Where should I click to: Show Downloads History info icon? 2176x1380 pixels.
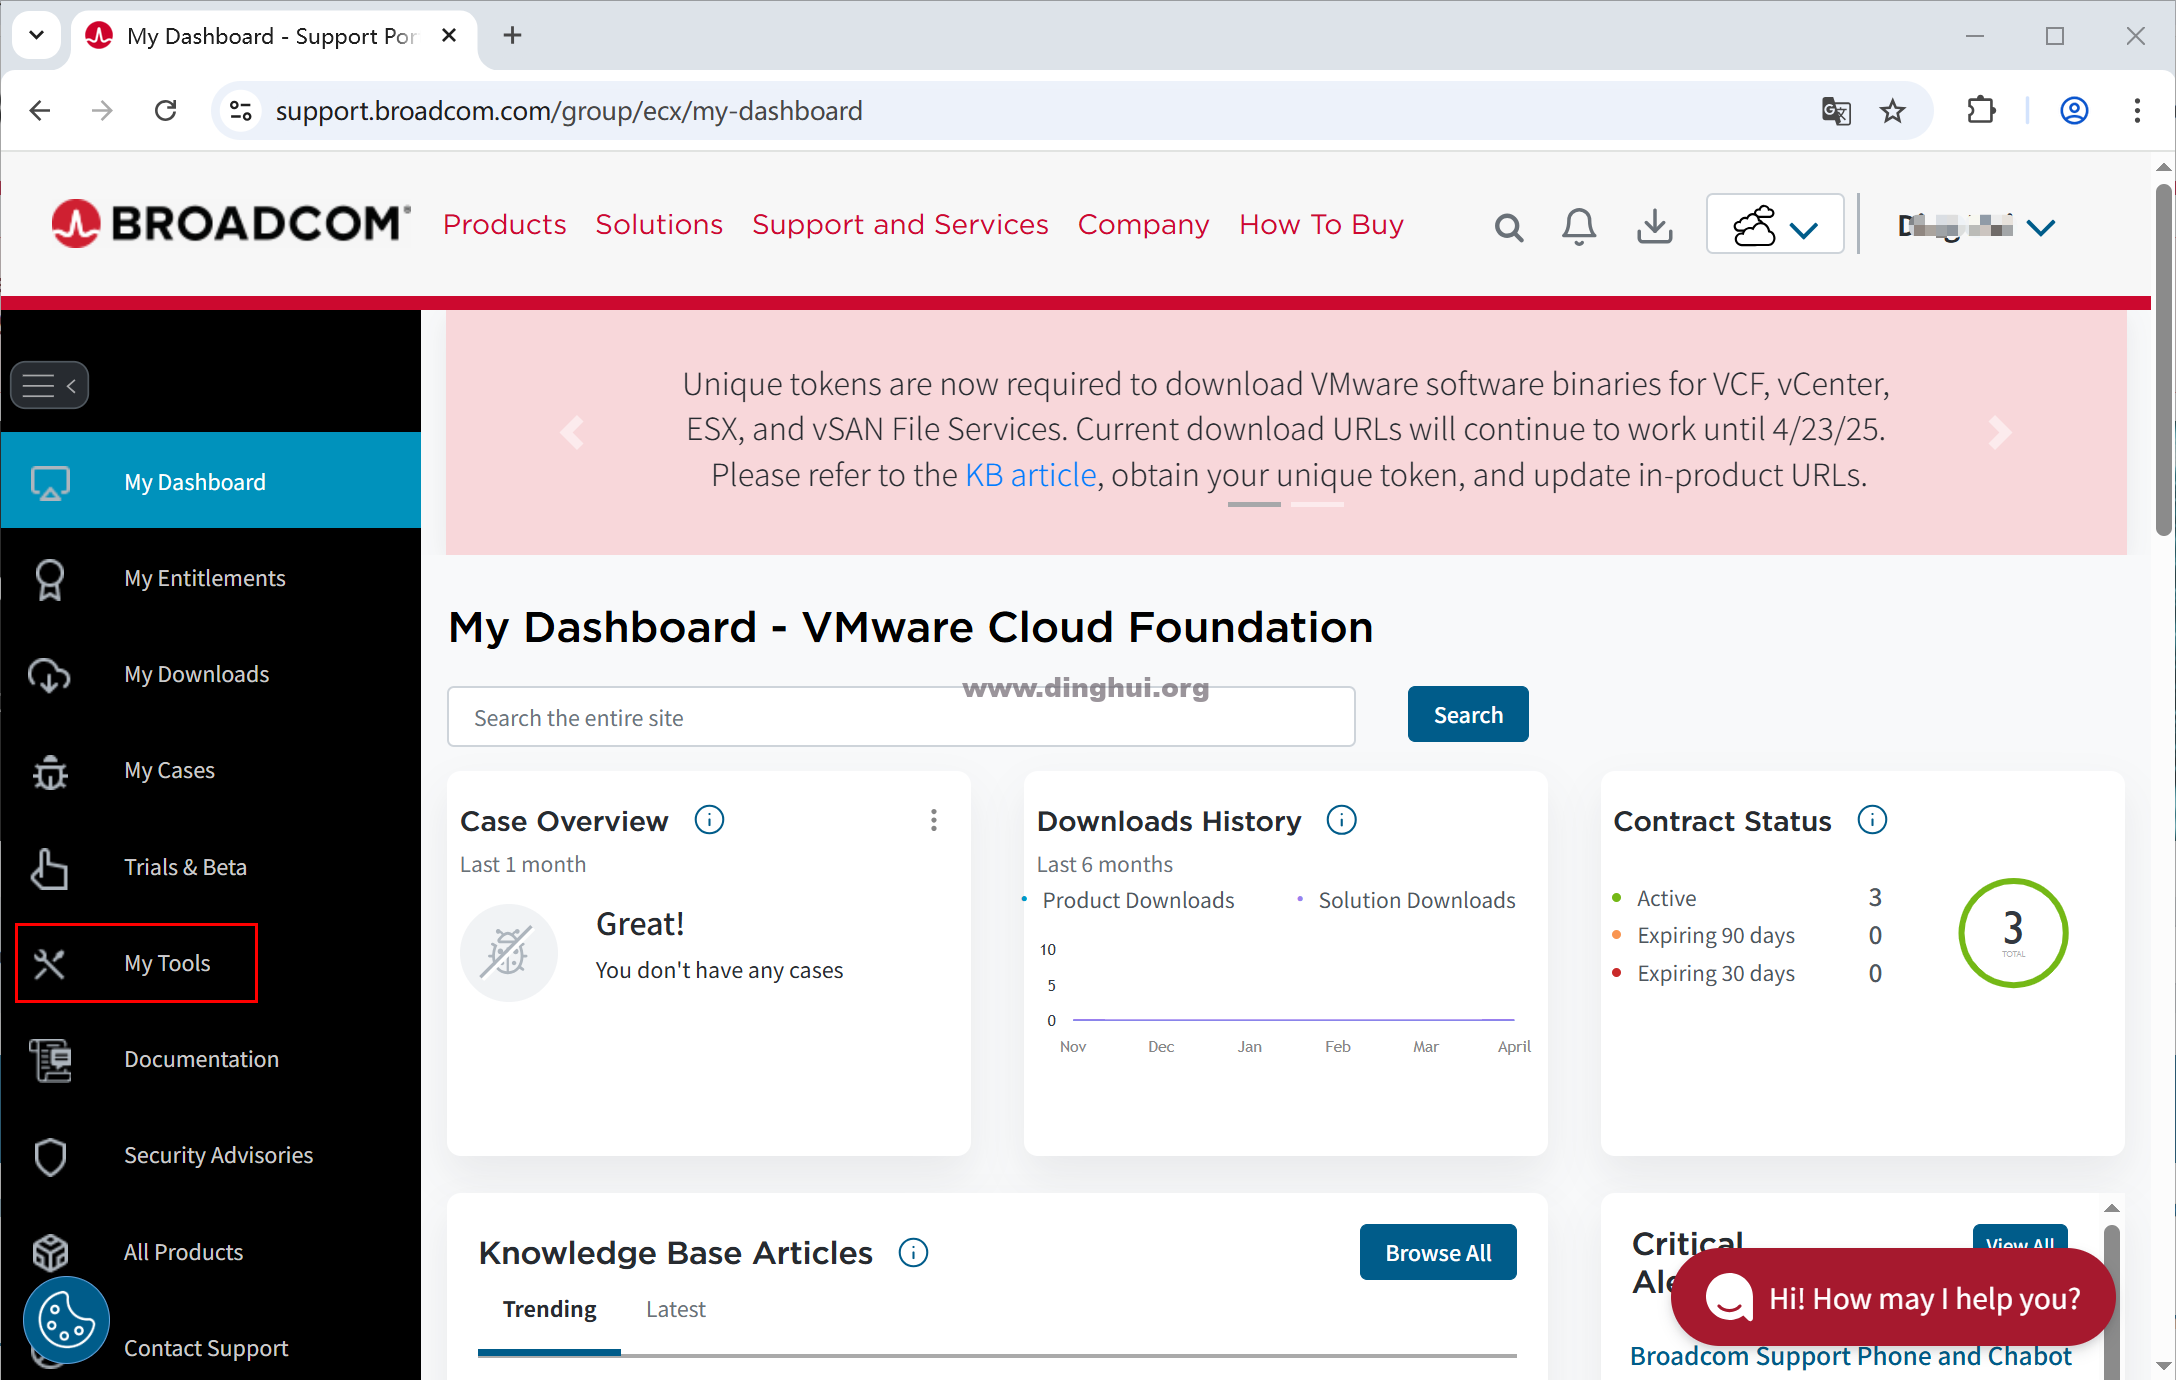click(x=1341, y=820)
